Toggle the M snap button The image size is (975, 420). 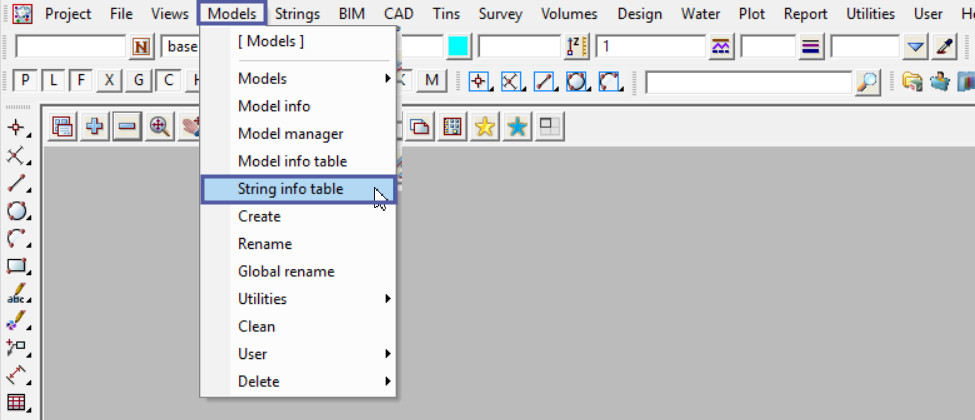432,81
